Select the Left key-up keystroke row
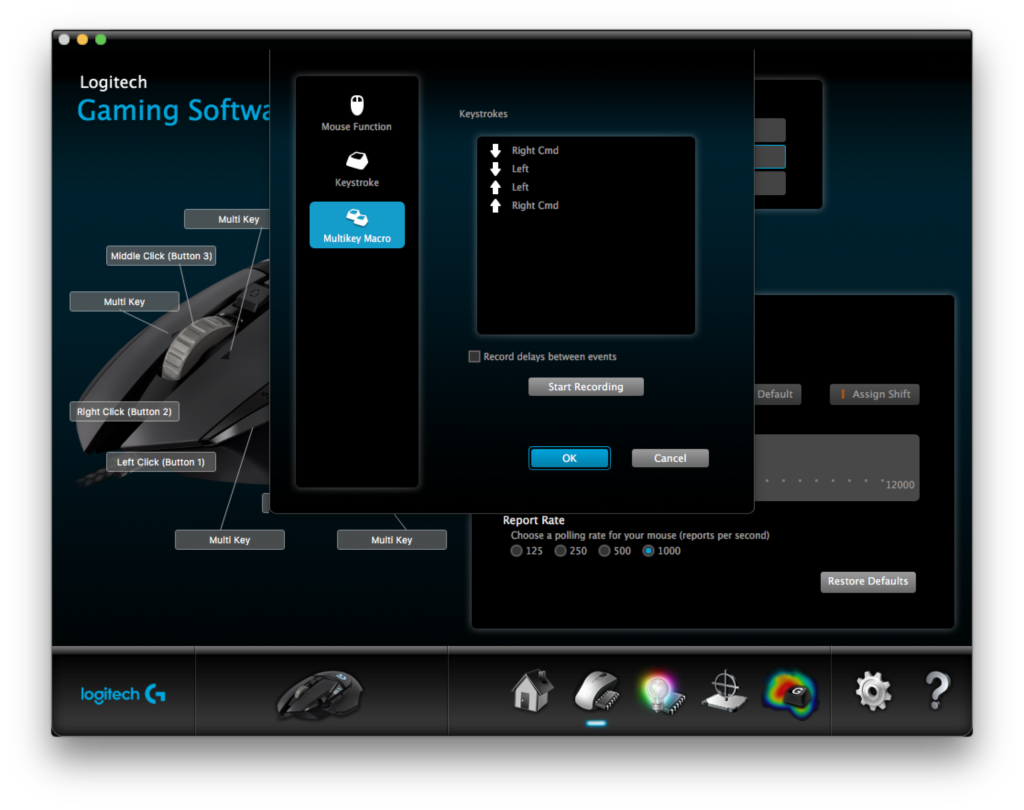 click(x=585, y=187)
